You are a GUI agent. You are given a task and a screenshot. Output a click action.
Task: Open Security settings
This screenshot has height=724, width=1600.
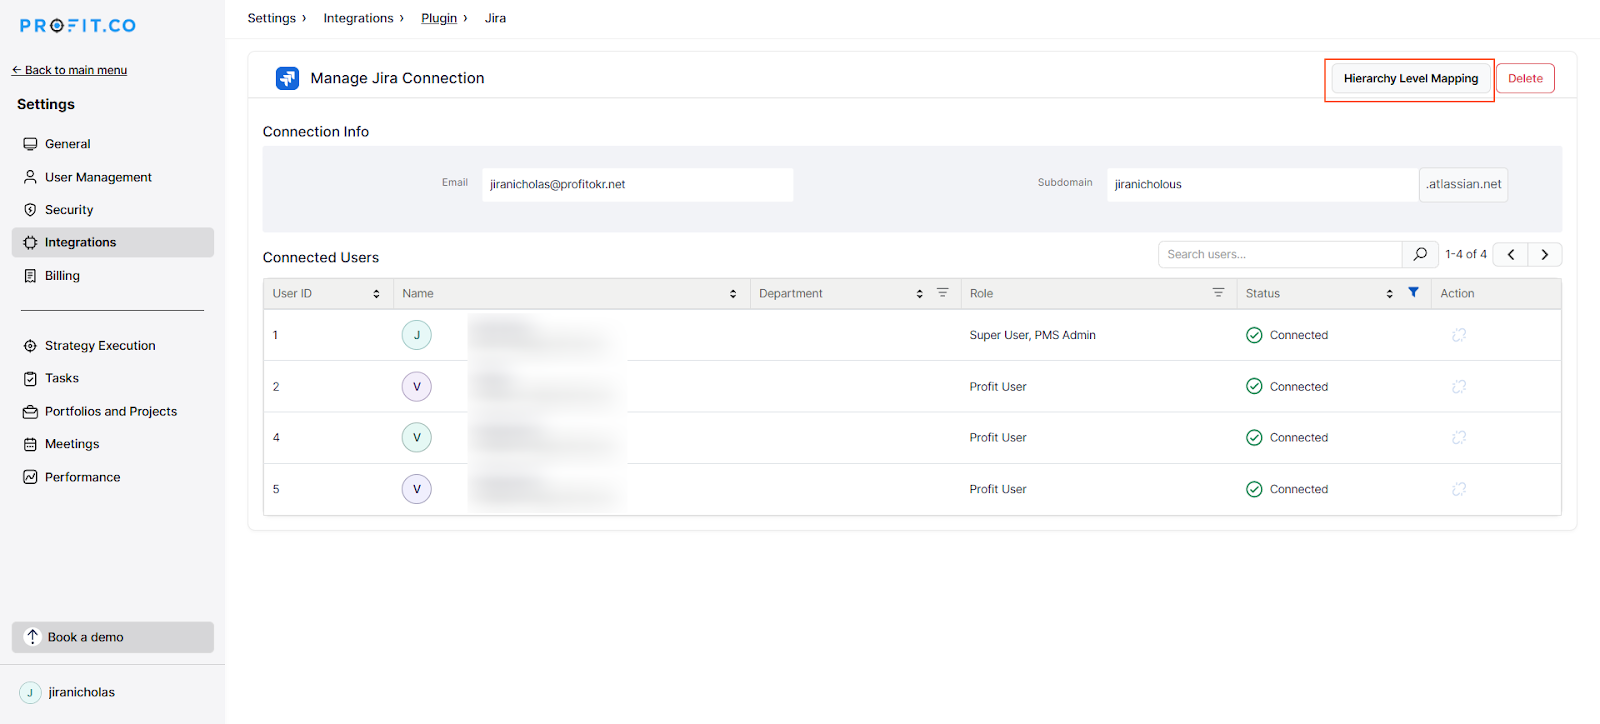113,210
